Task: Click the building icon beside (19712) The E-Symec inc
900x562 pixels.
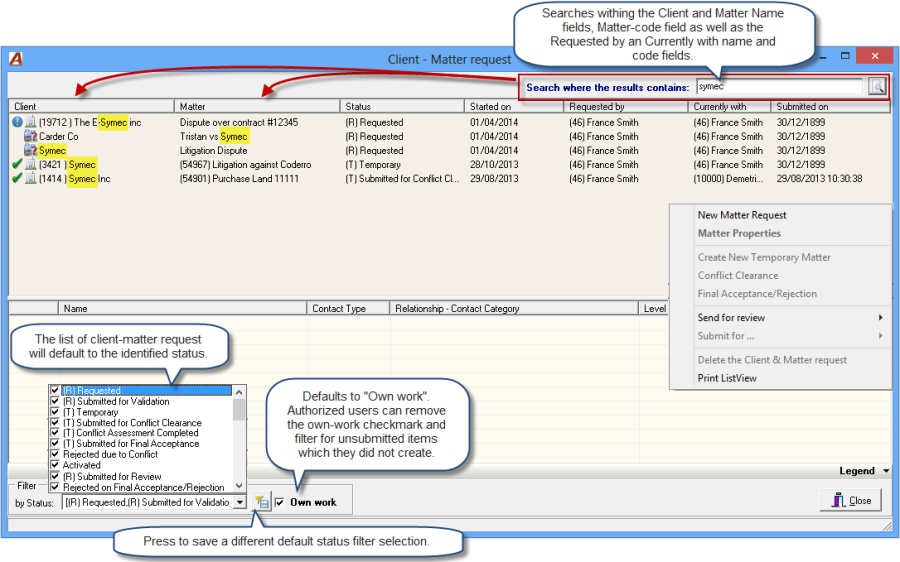Action: pyautogui.click(x=30, y=122)
